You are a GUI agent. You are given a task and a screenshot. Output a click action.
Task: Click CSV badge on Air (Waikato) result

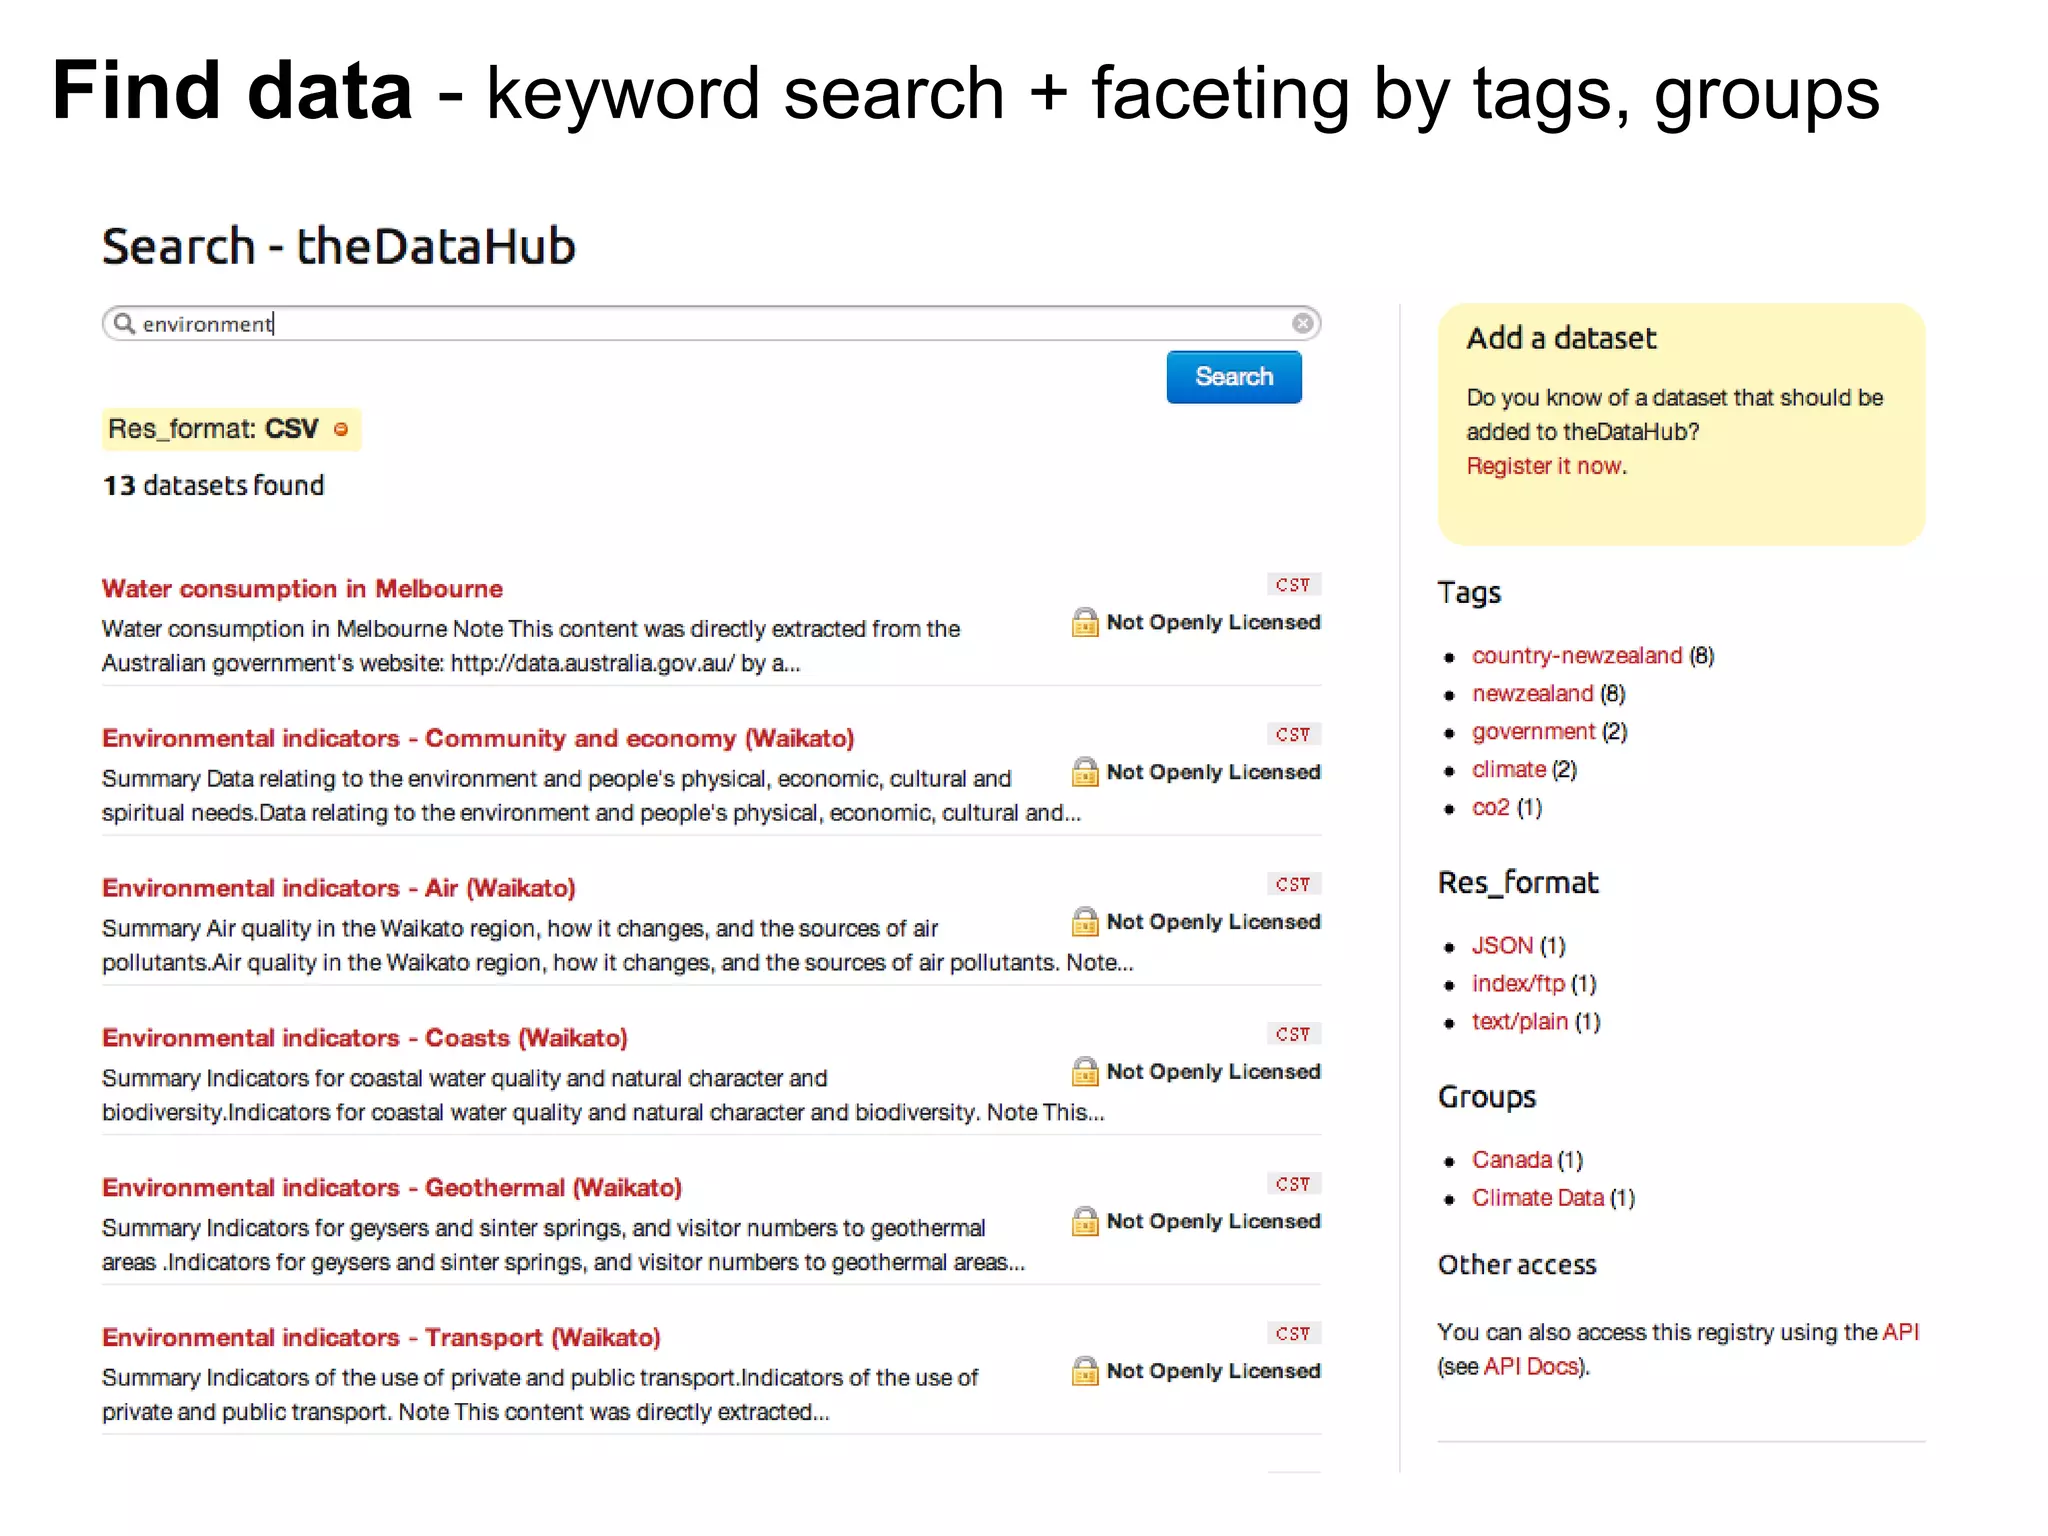1293,884
